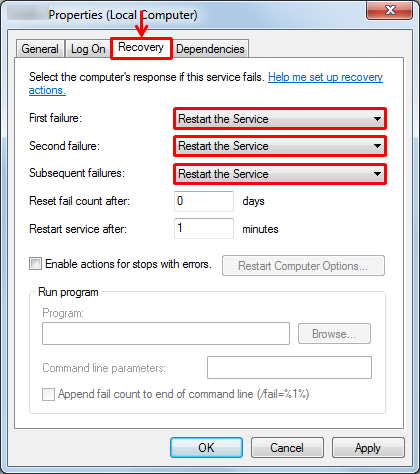
Task: Open the Log On tab
Action: [88, 49]
